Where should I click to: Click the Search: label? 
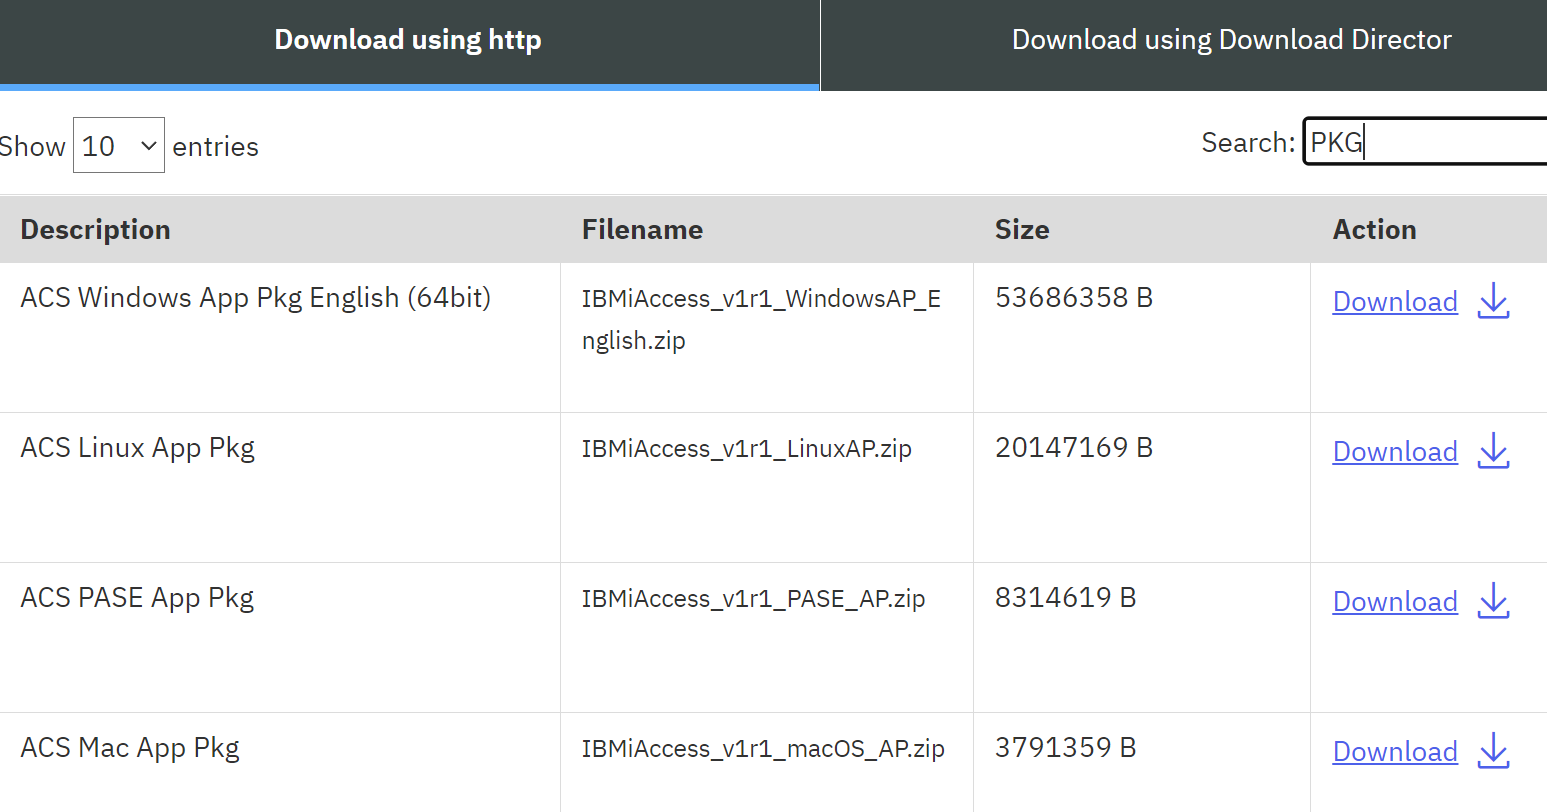coord(1248,142)
